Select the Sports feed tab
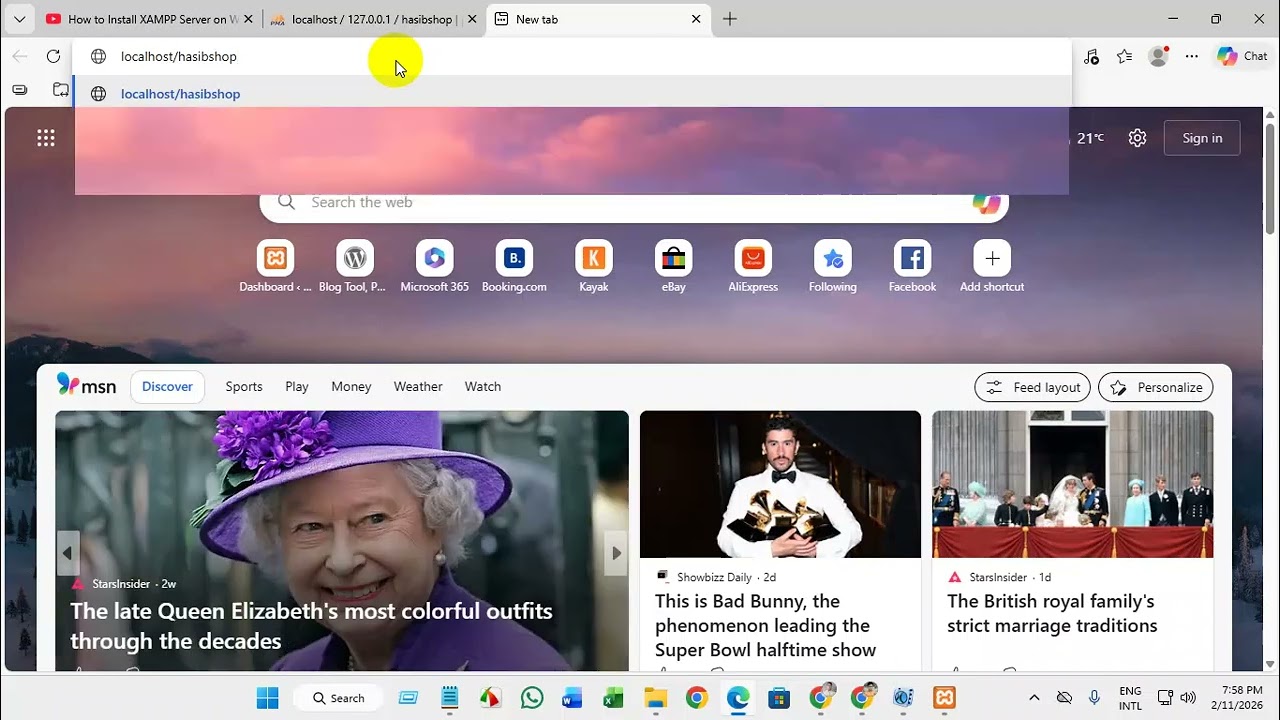The width and height of the screenshot is (1280, 720). pos(244,386)
